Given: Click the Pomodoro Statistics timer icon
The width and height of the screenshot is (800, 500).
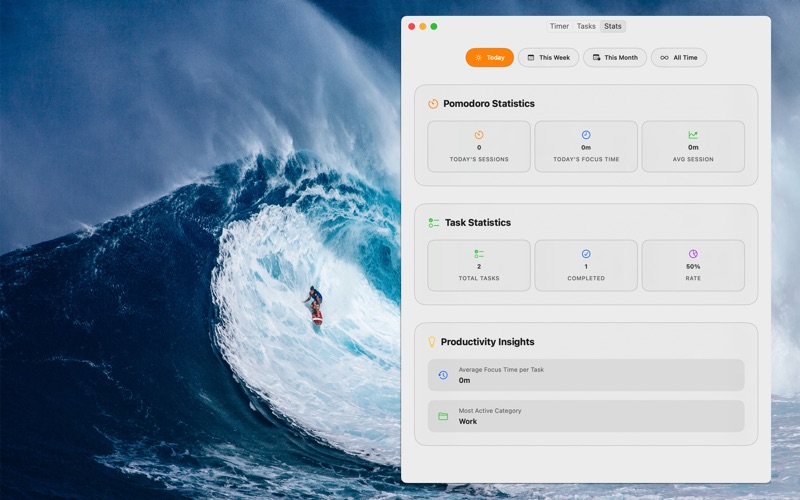Looking at the screenshot, I should [433, 104].
